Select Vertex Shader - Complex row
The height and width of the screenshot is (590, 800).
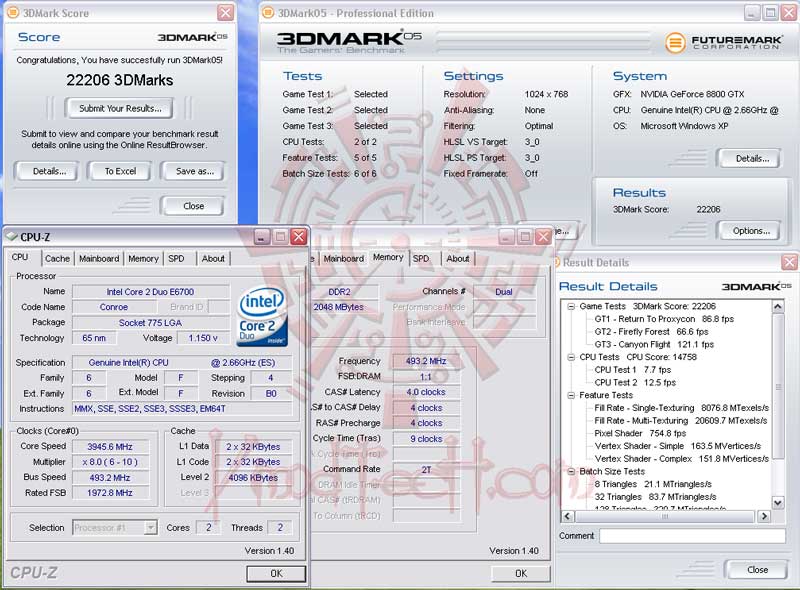(681, 459)
